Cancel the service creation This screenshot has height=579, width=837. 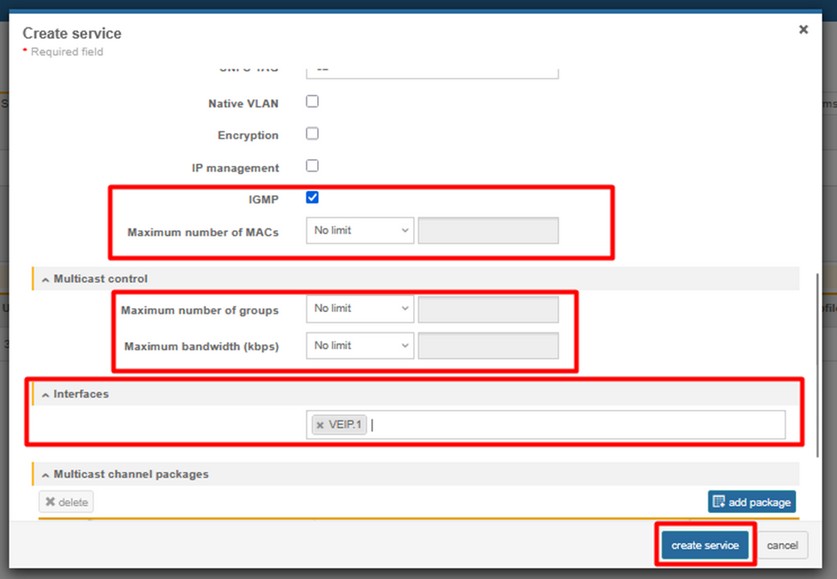pos(782,545)
